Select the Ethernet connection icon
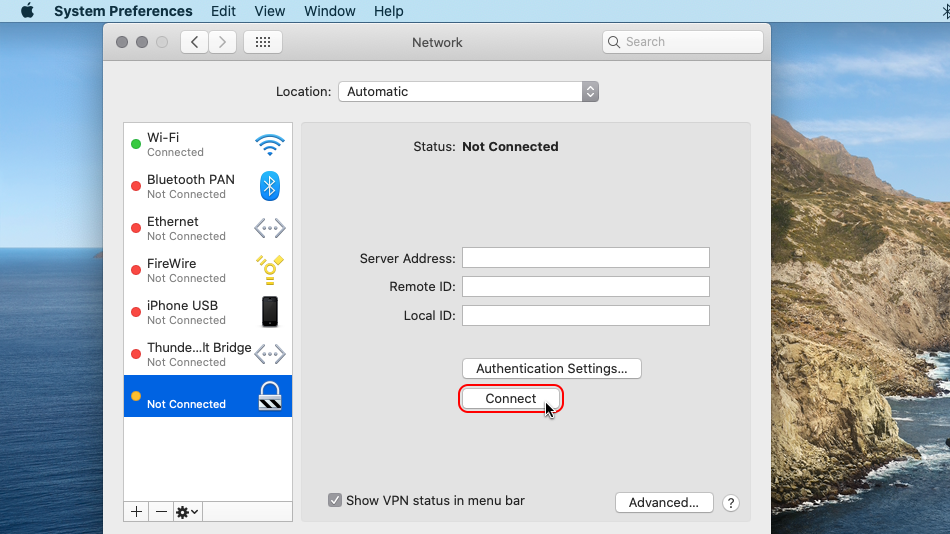This screenshot has width=950, height=534. [x=269, y=228]
